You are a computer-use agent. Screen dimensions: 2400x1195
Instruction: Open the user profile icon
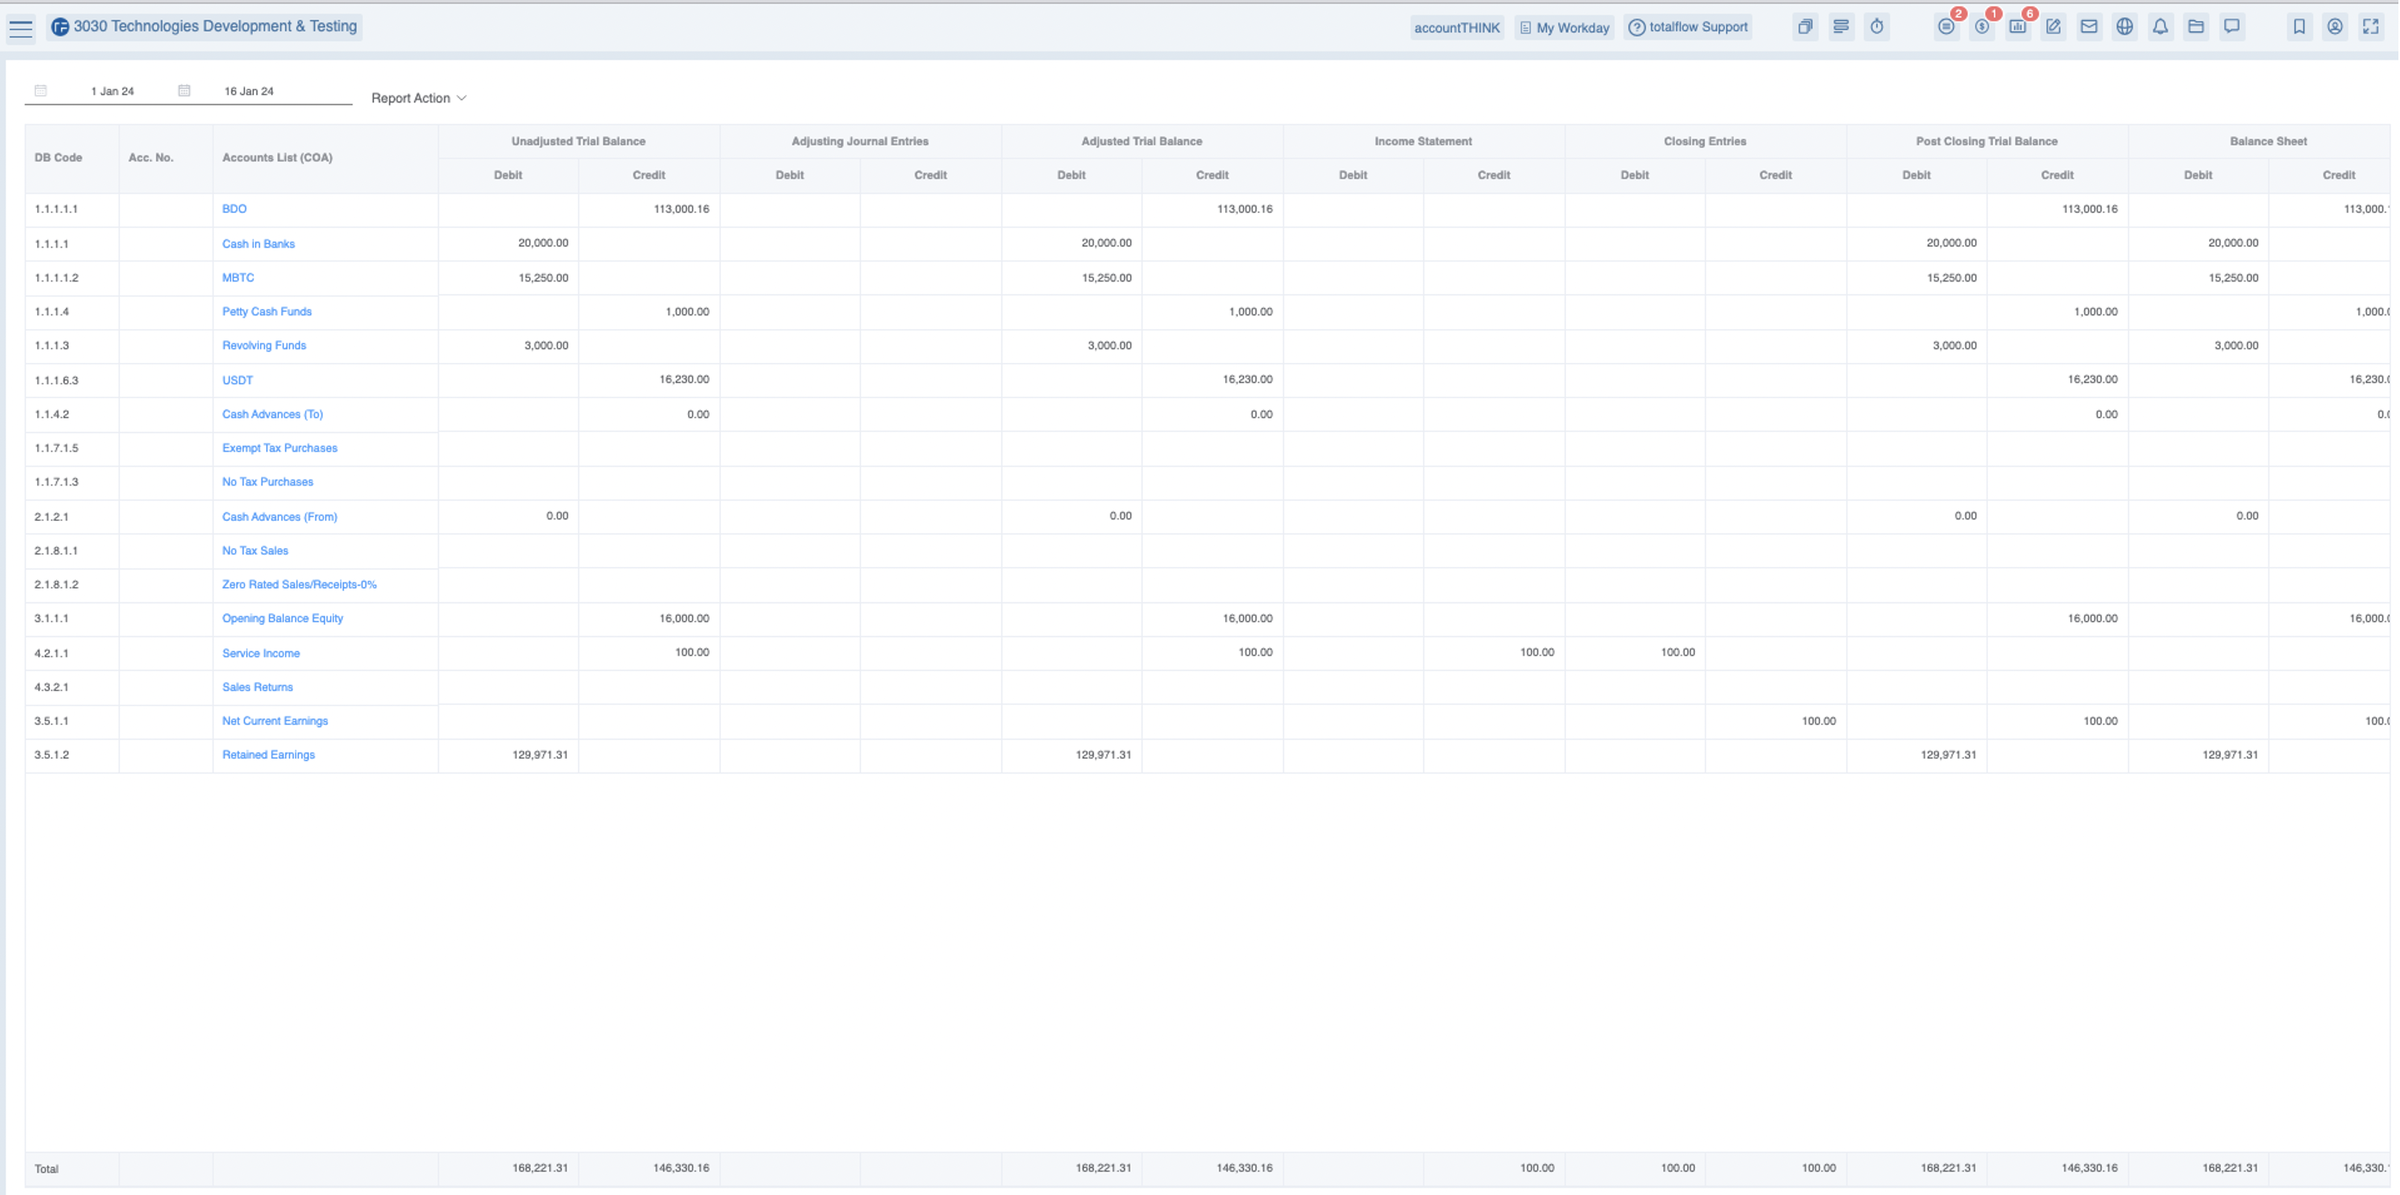pos(2335,27)
